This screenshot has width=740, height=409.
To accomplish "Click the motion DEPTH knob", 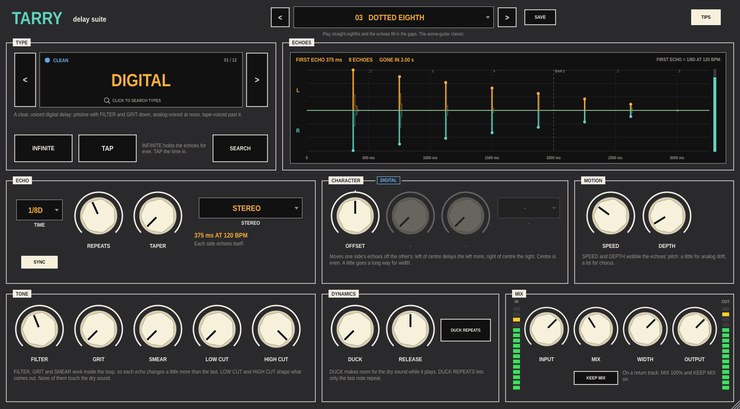I will (x=667, y=216).
